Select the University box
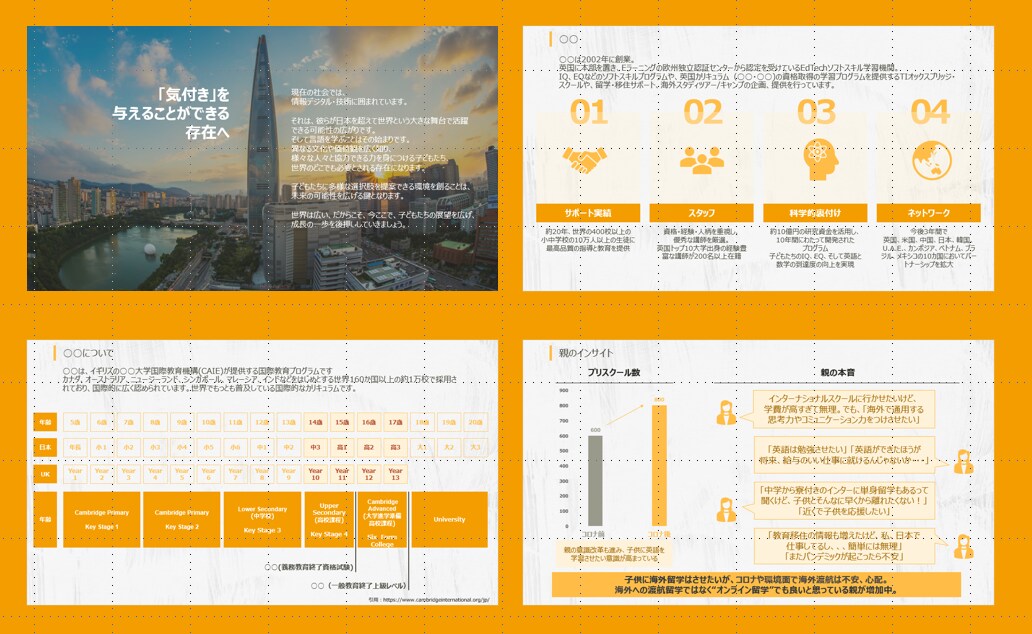The image size is (1032, 634). (450, 519)
